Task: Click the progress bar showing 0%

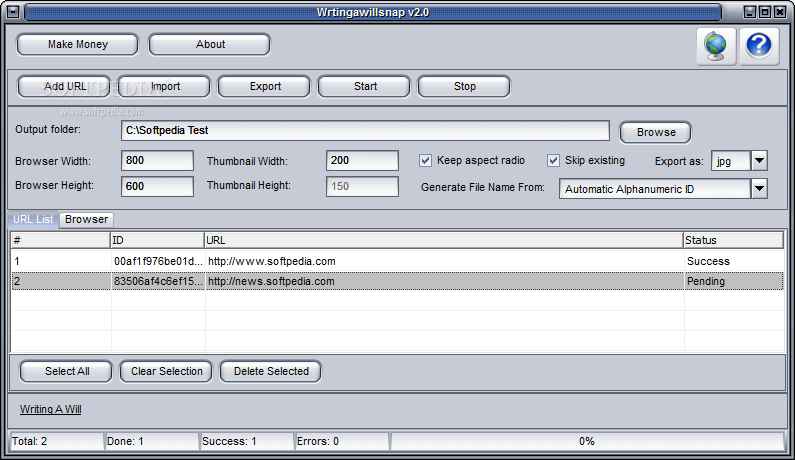Action: tap(587, 441)
